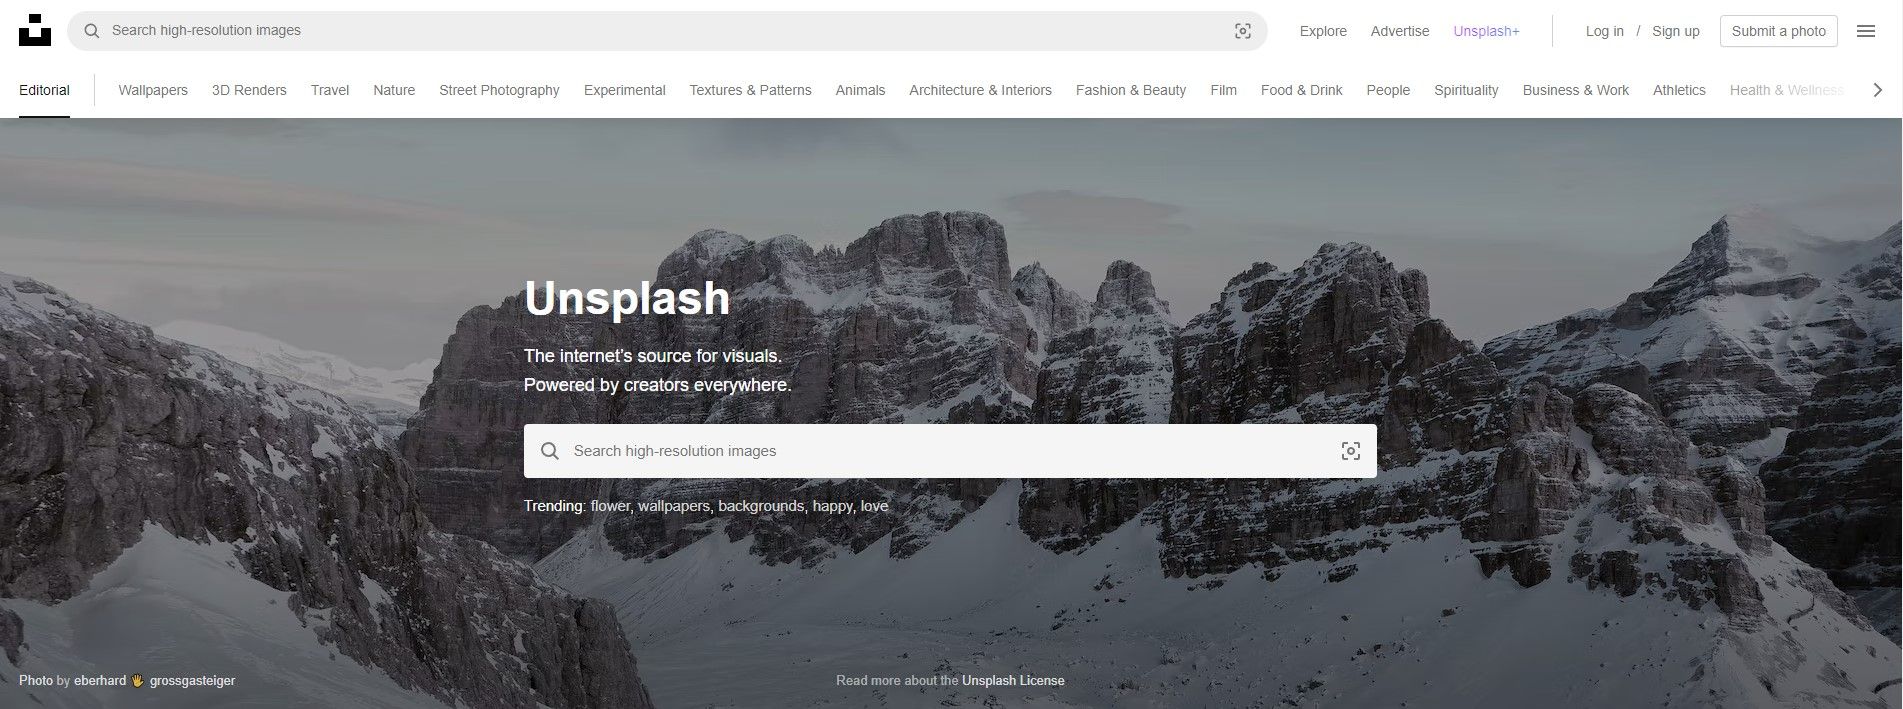Image resolution: width=1903 pixels, height=709 pixels.
Task: Click Sign up
Action: point(1676,31)
